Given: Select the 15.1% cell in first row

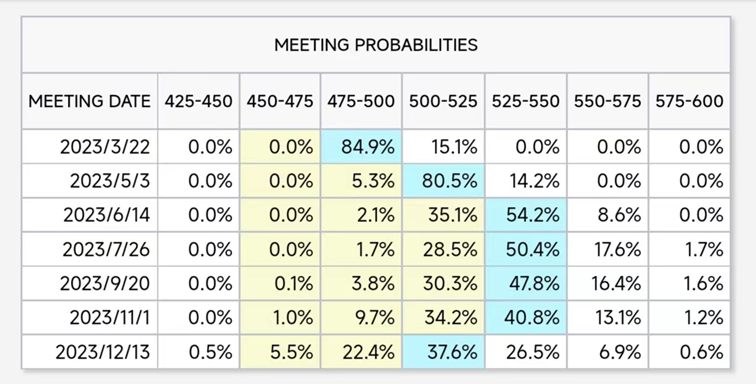Looking at the screenshot, I should point(443,147).
